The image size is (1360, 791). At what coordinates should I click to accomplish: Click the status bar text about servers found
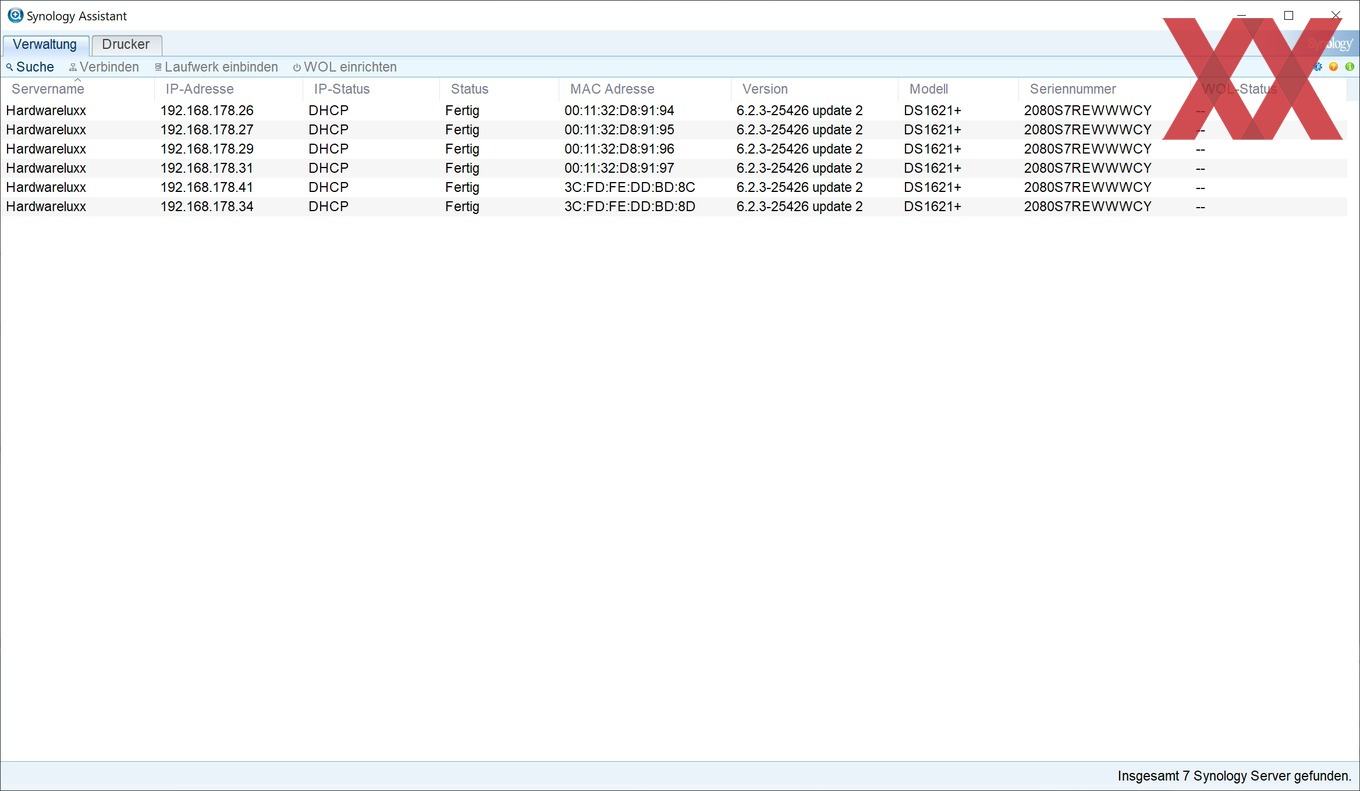pyautogui.click(x=1234, y=776)
